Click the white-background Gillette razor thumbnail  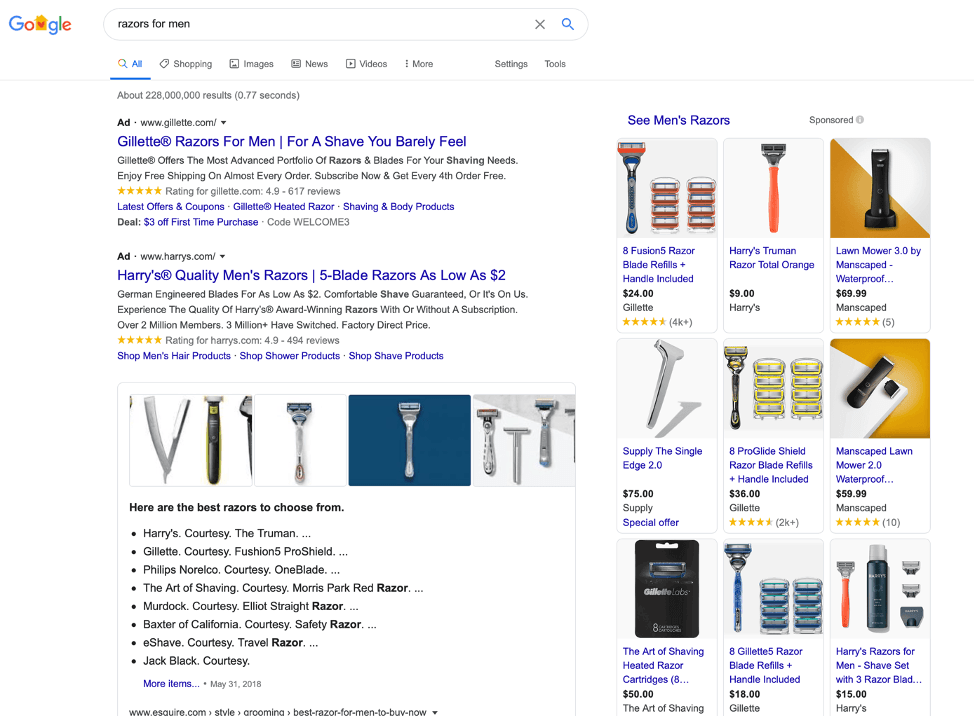tap(300, 440)
